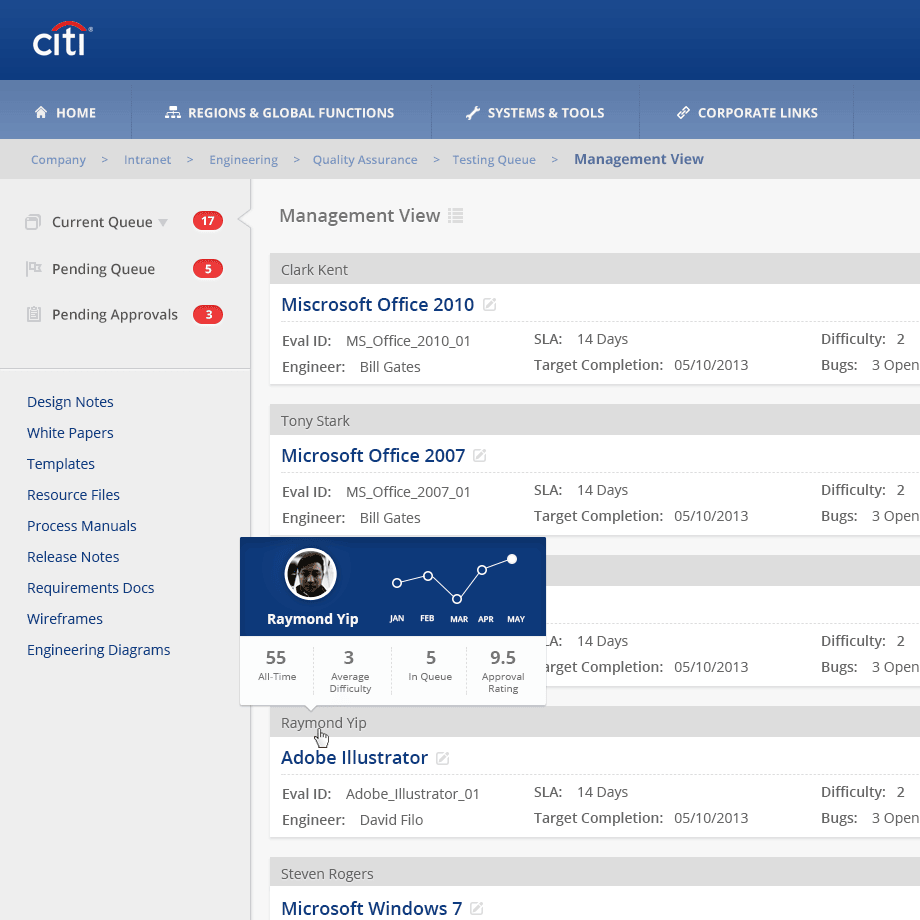Click the FEB data point on chart
Viewport: 920px width, 920px height.
click(428, 576)
